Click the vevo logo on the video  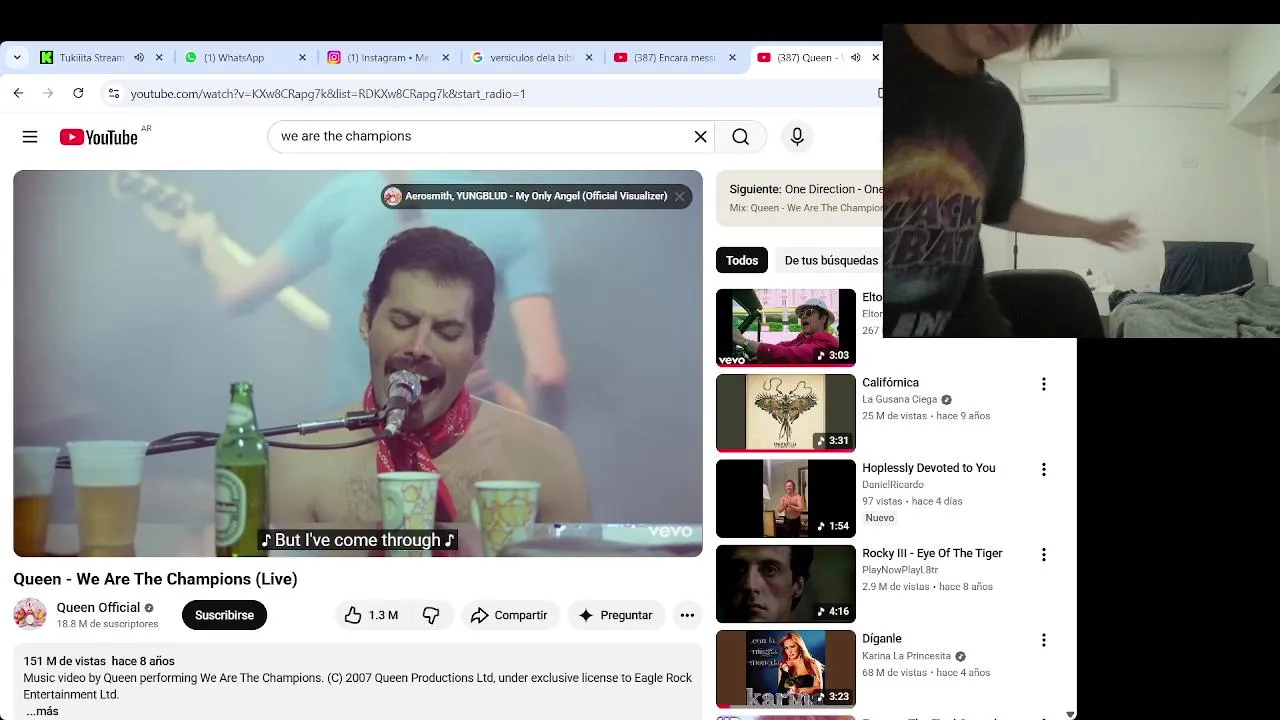[x=669, y=531]
